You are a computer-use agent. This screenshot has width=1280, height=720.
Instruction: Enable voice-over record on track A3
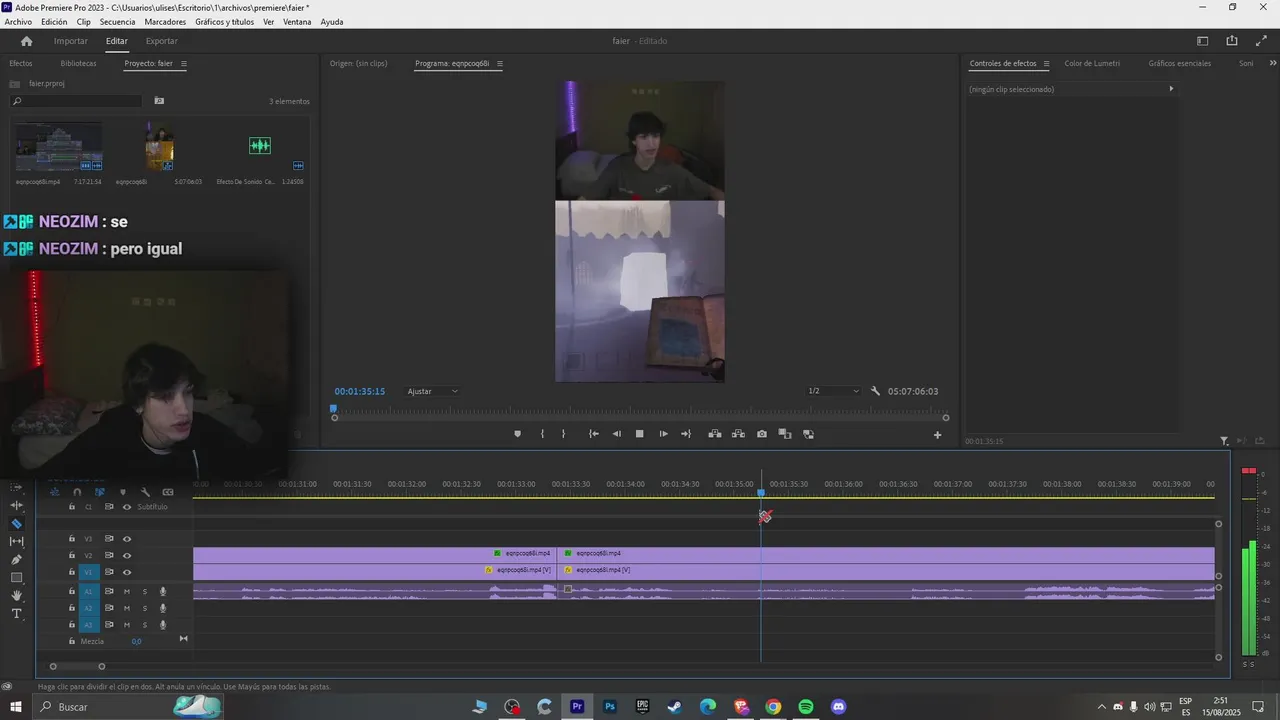(x=163, y=625)
